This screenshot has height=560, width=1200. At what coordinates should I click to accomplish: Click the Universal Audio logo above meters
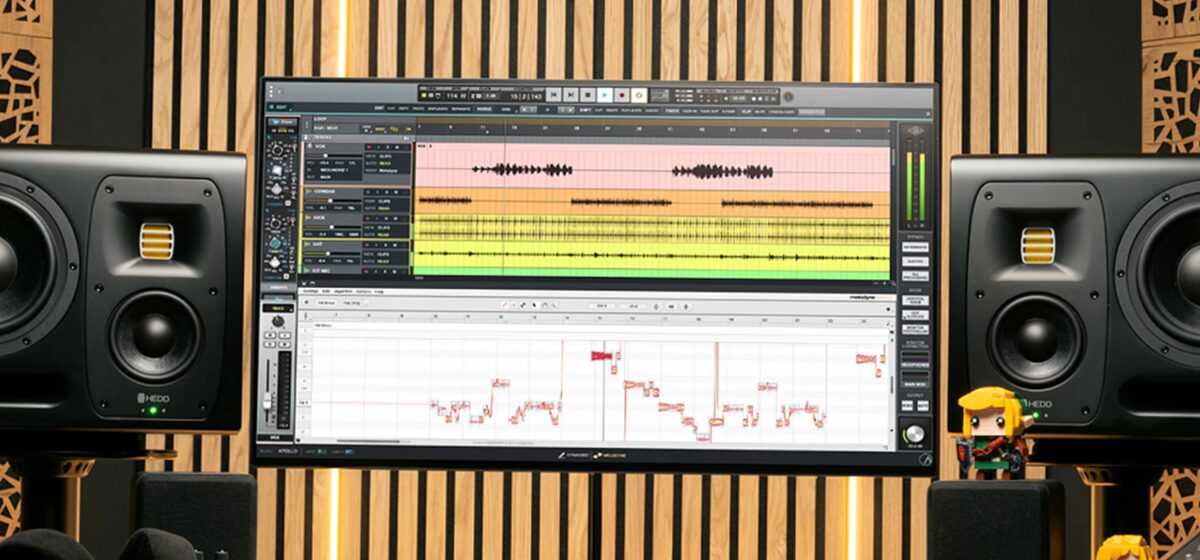click(914, 131)
